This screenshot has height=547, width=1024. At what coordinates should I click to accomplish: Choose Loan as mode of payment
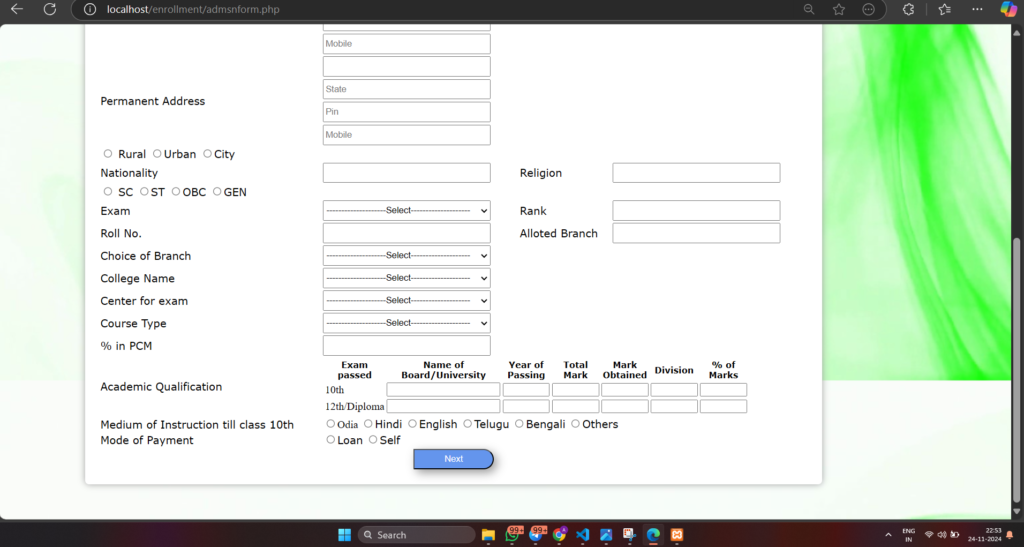tap(330, 440)
